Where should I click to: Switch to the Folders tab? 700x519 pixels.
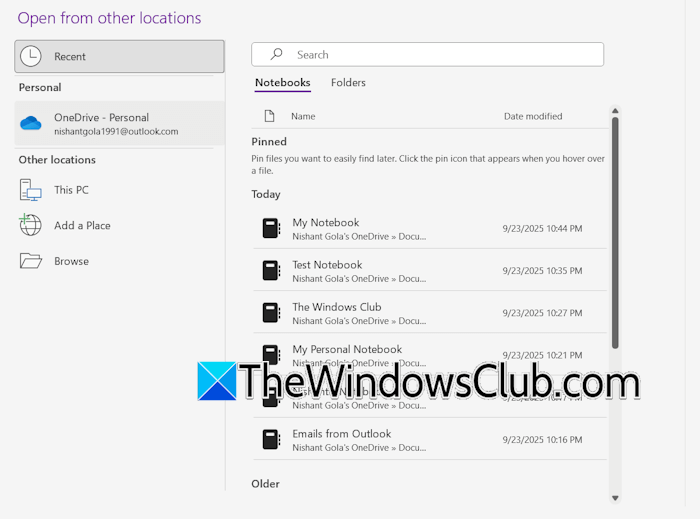coord(348,83)
